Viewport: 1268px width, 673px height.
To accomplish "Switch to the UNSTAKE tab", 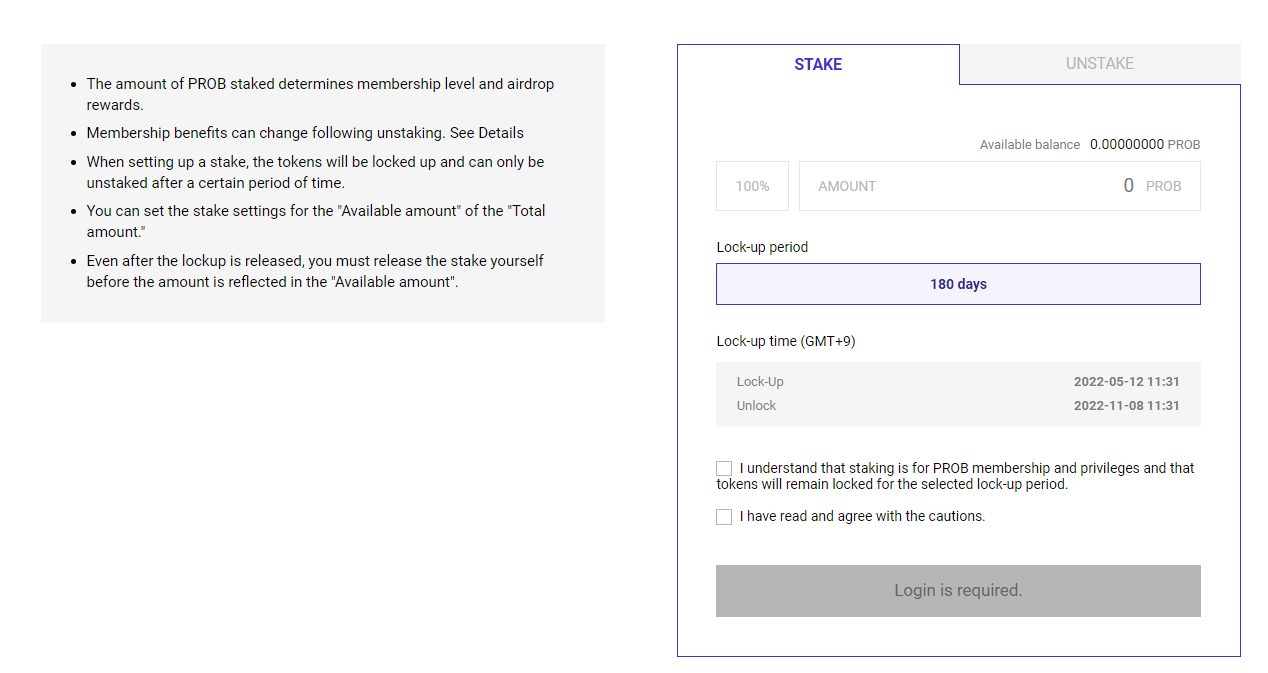I will click(x=1099, y=64).
